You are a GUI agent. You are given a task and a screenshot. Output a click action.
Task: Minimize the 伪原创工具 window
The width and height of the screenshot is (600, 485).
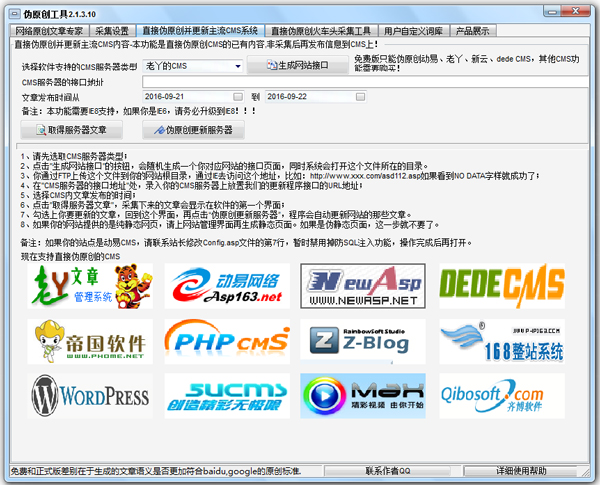pos(552,12)
